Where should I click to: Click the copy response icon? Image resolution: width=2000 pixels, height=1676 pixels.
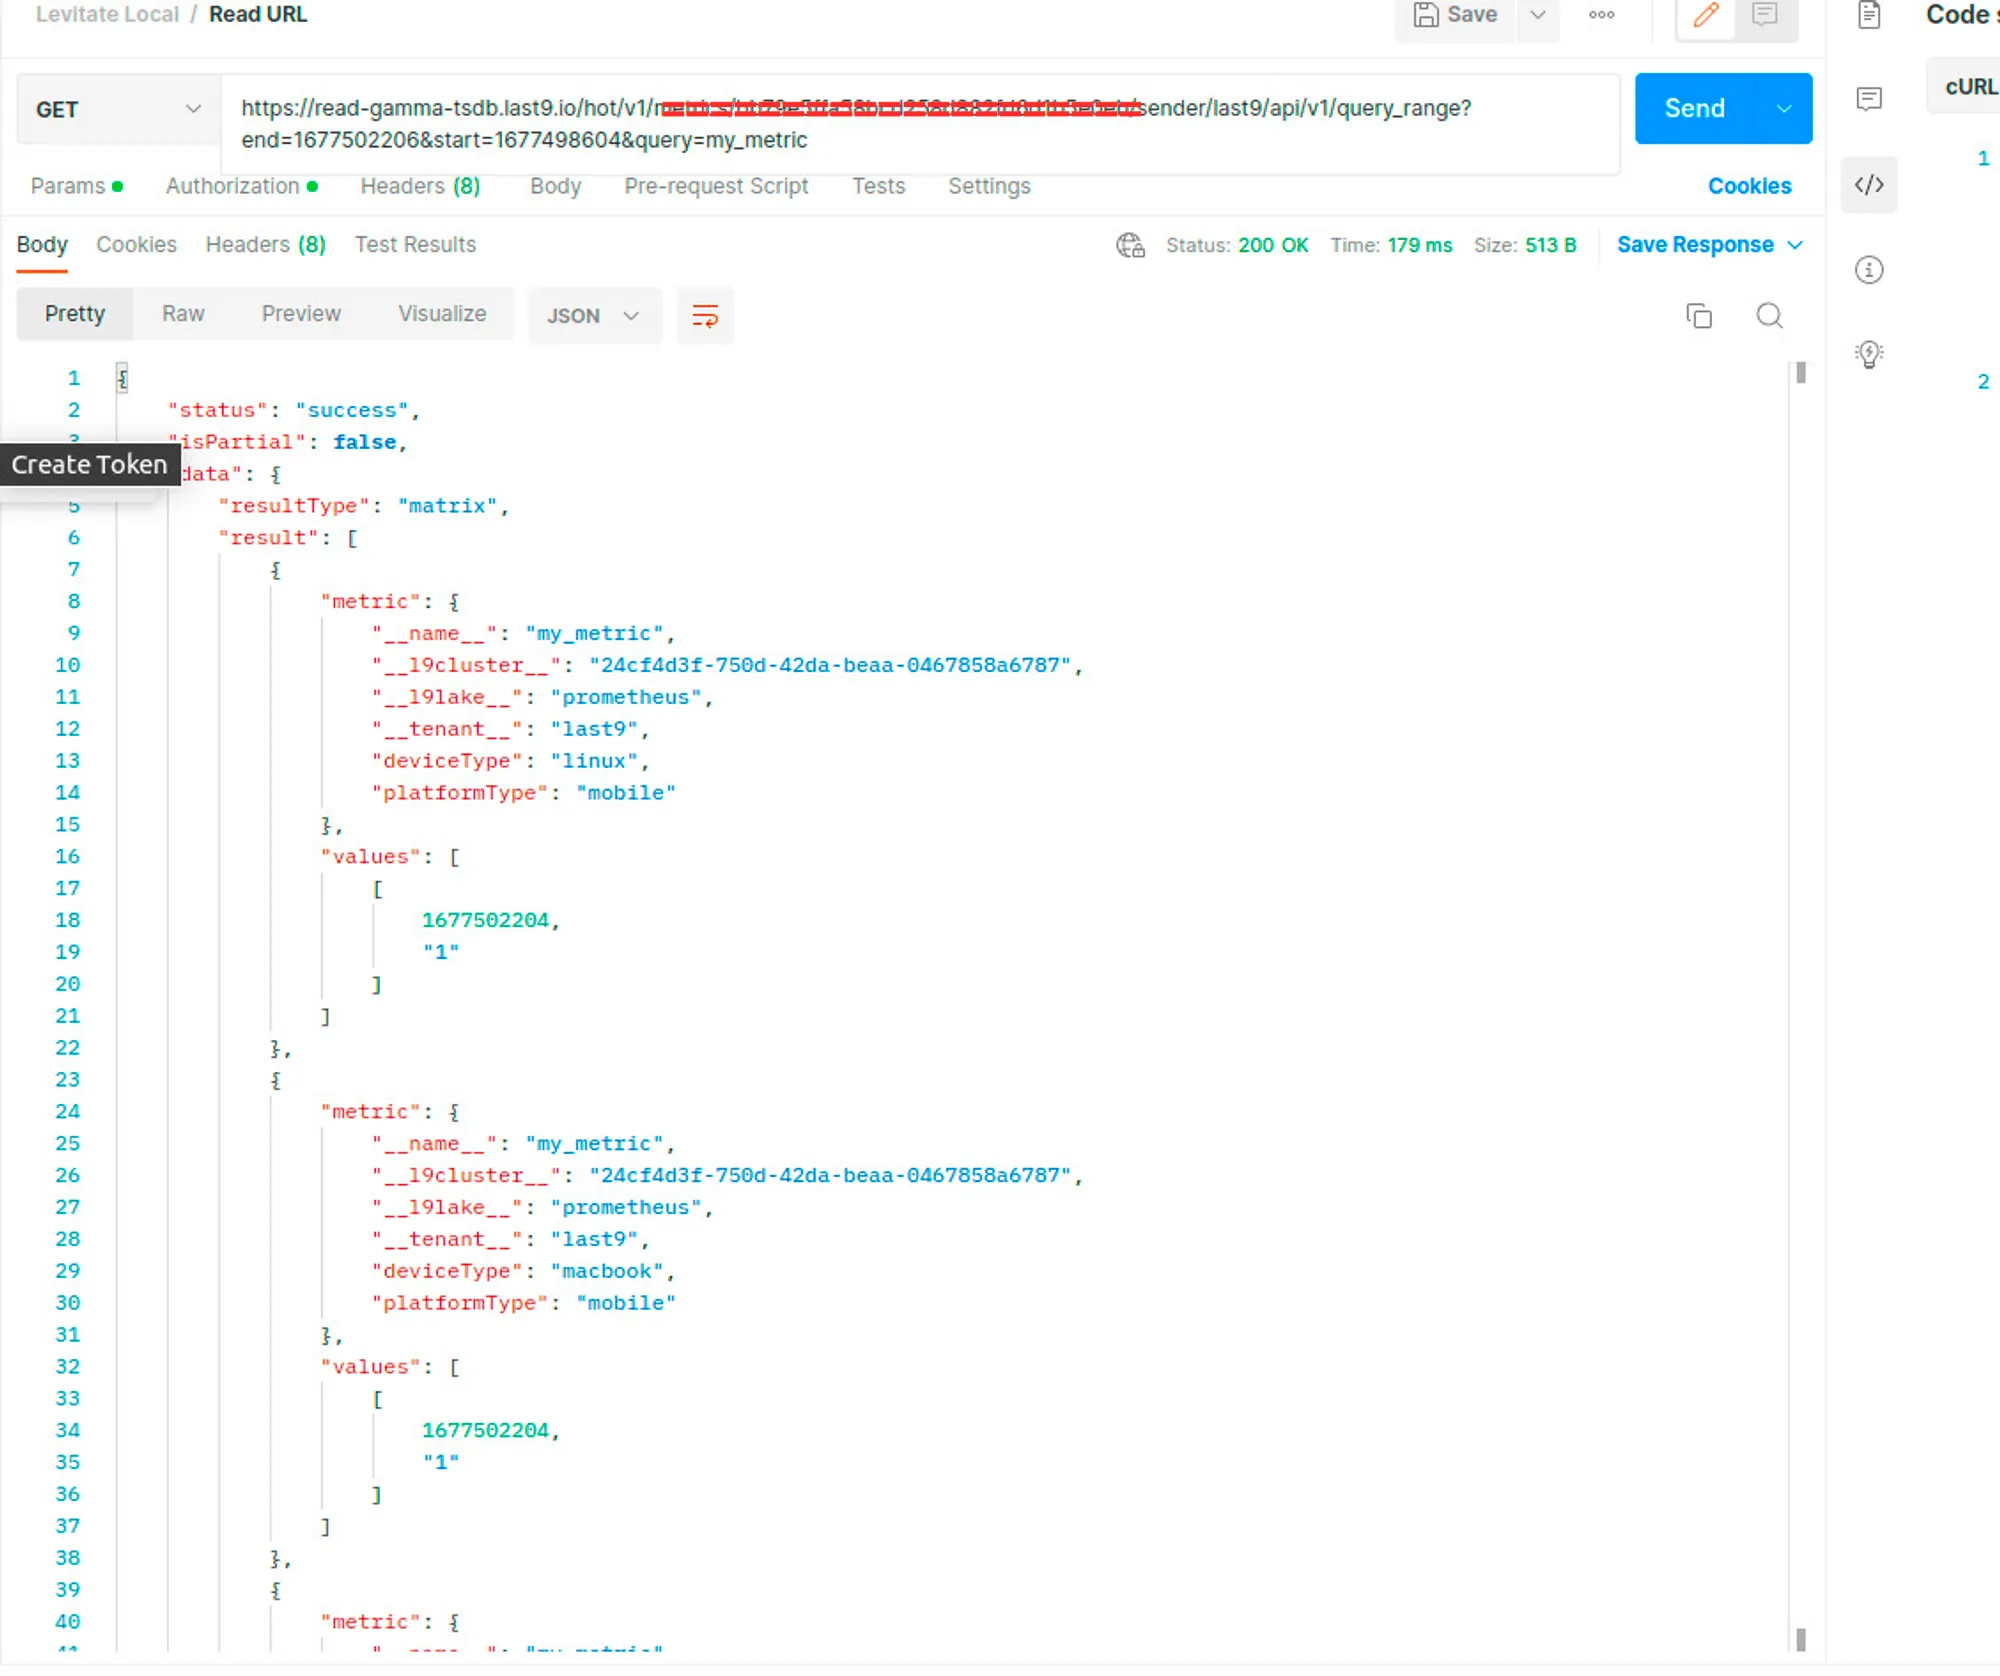tap(1699, 314)
